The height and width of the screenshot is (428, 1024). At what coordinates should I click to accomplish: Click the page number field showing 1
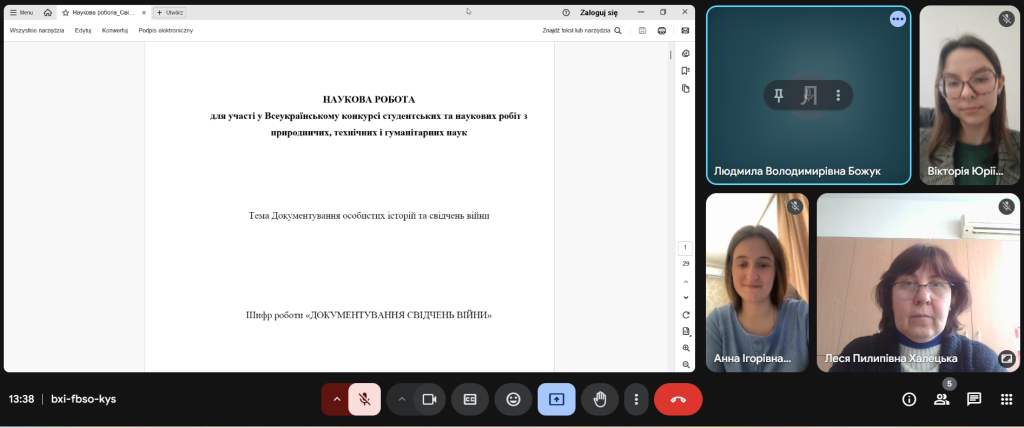click(x=686, y=247)
